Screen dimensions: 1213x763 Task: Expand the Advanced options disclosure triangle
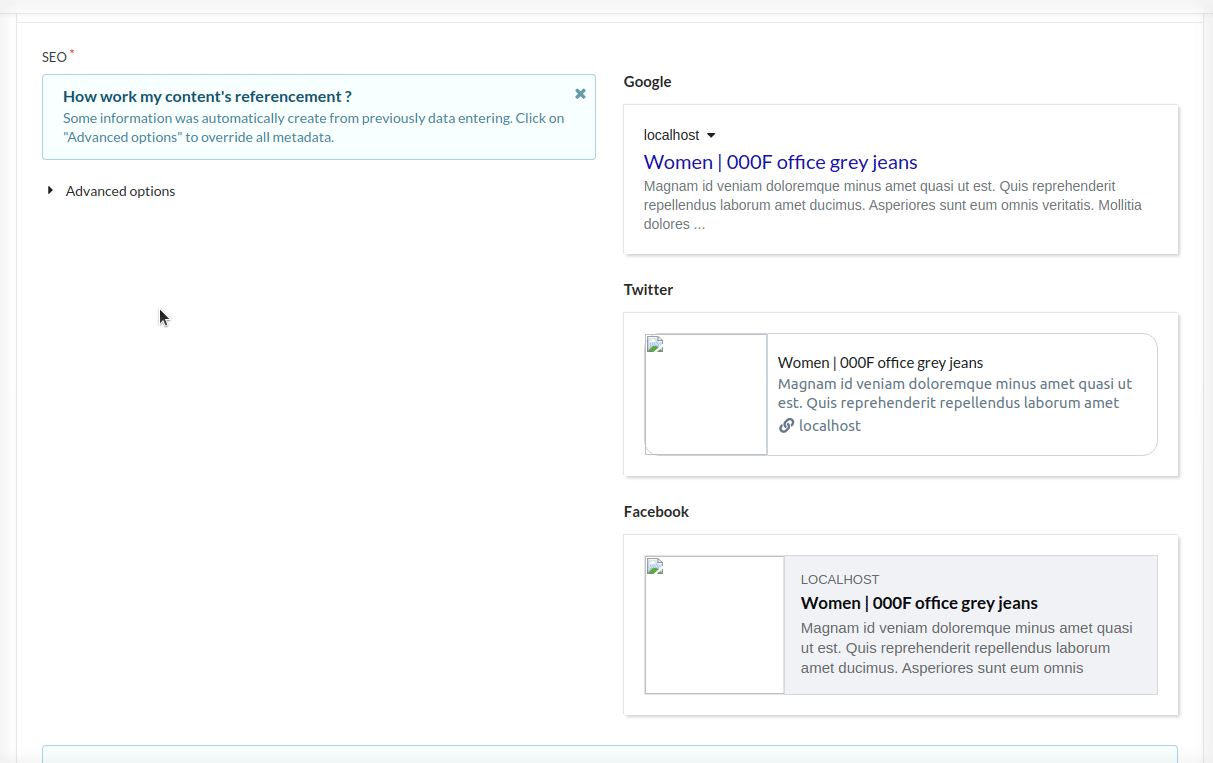pyautogui.click(x=50, y=190)
